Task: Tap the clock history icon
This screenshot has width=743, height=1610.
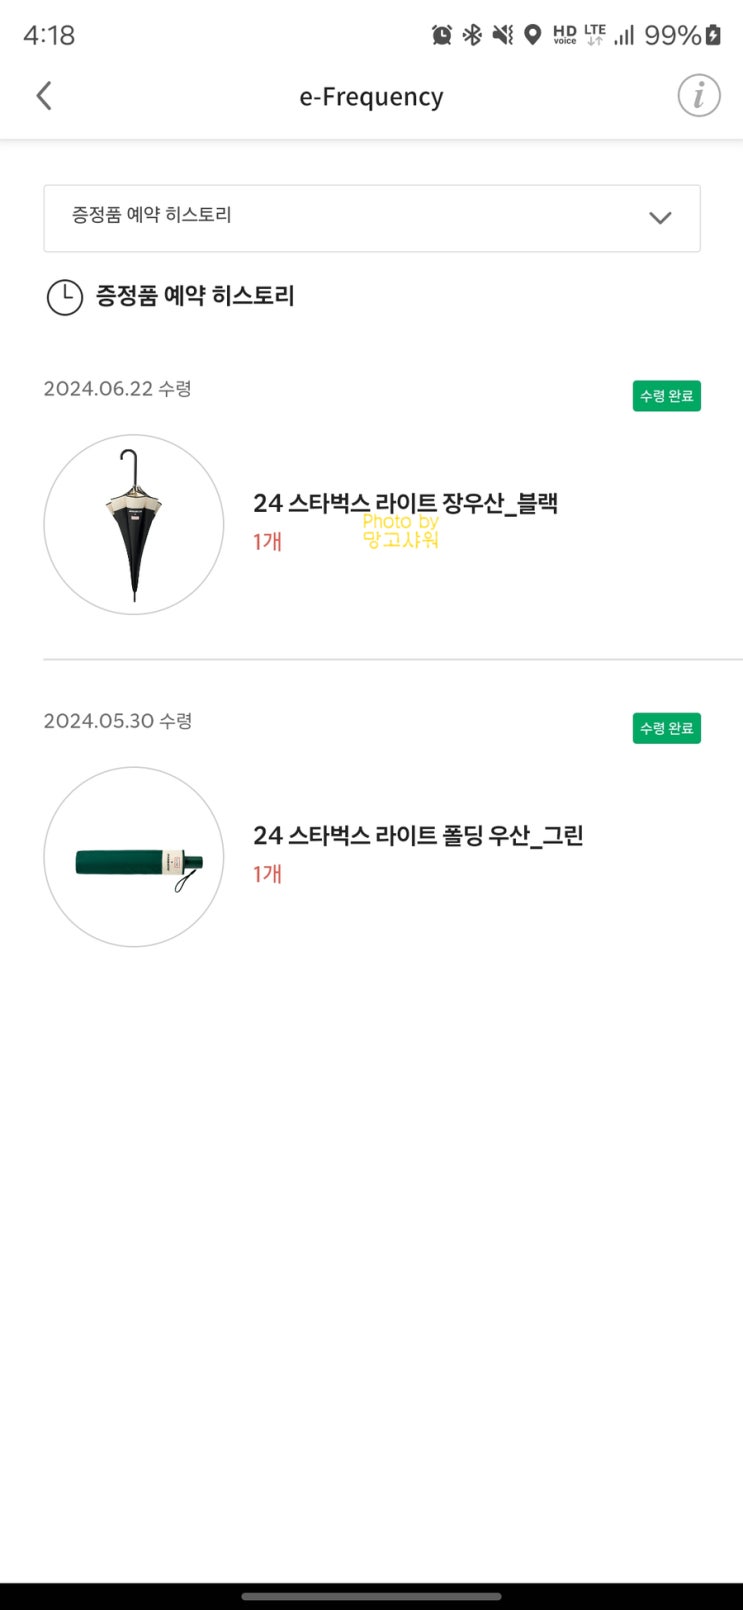Action: (65, 297)
